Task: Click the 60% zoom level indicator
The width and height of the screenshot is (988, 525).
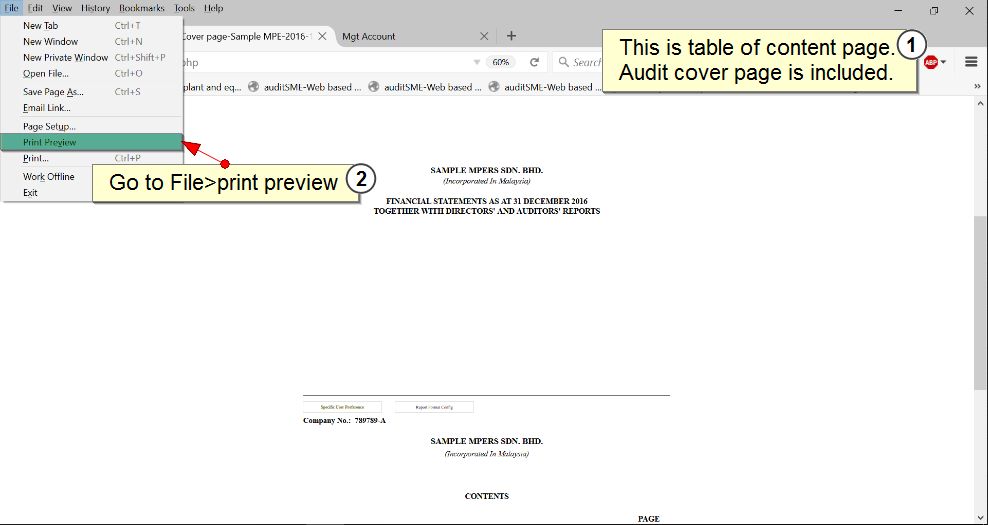Action: [501, 62]
